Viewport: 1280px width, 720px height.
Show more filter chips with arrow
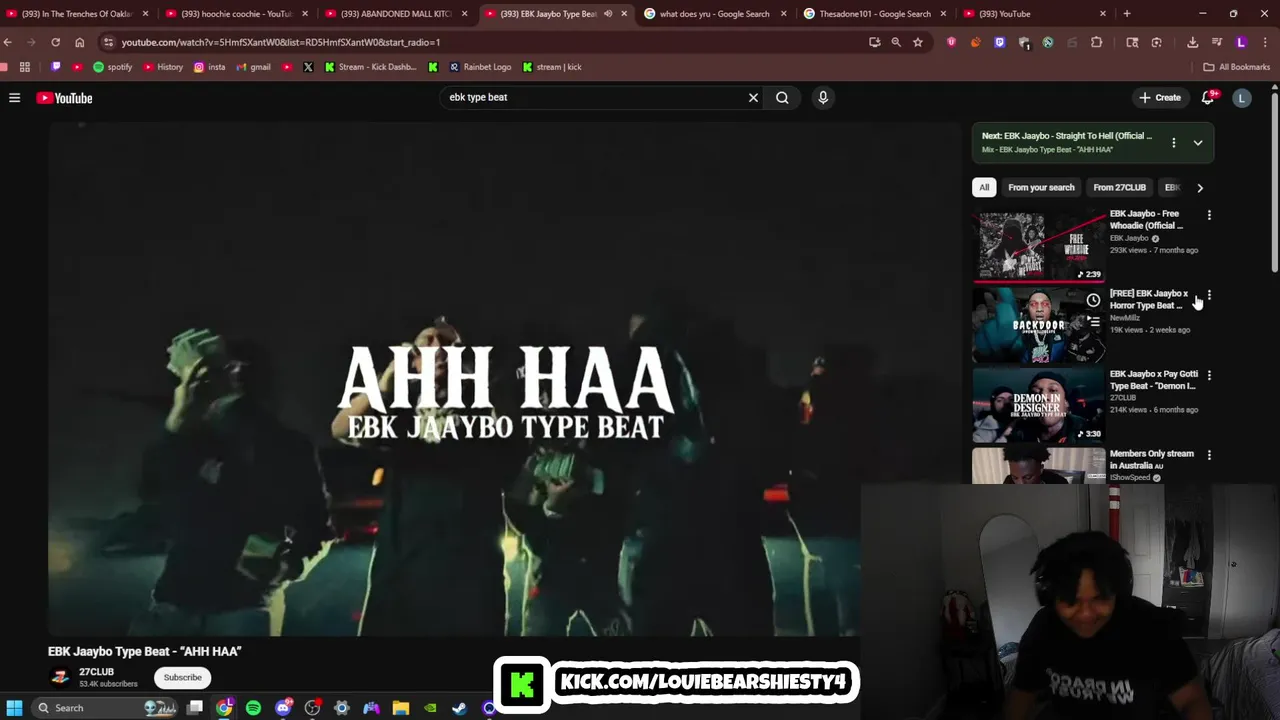coord(1200,187)
